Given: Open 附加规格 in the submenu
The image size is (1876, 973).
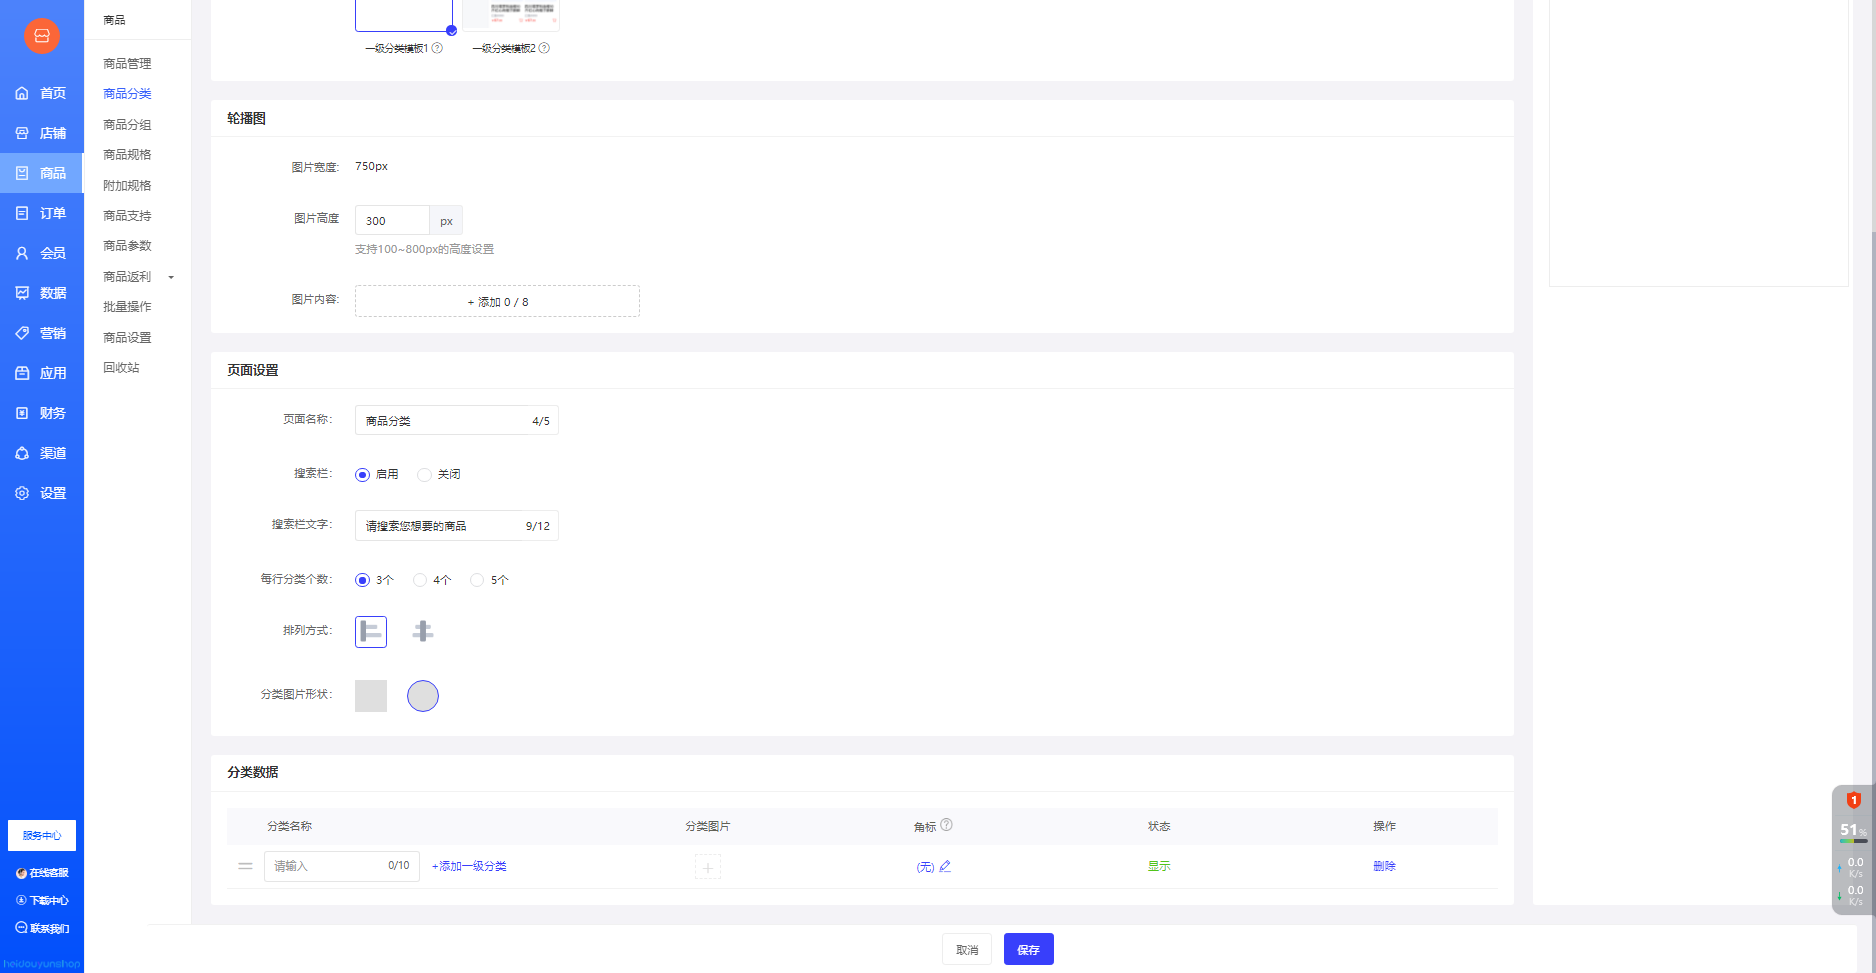Looking at the screenshot, I should (127, 185).
